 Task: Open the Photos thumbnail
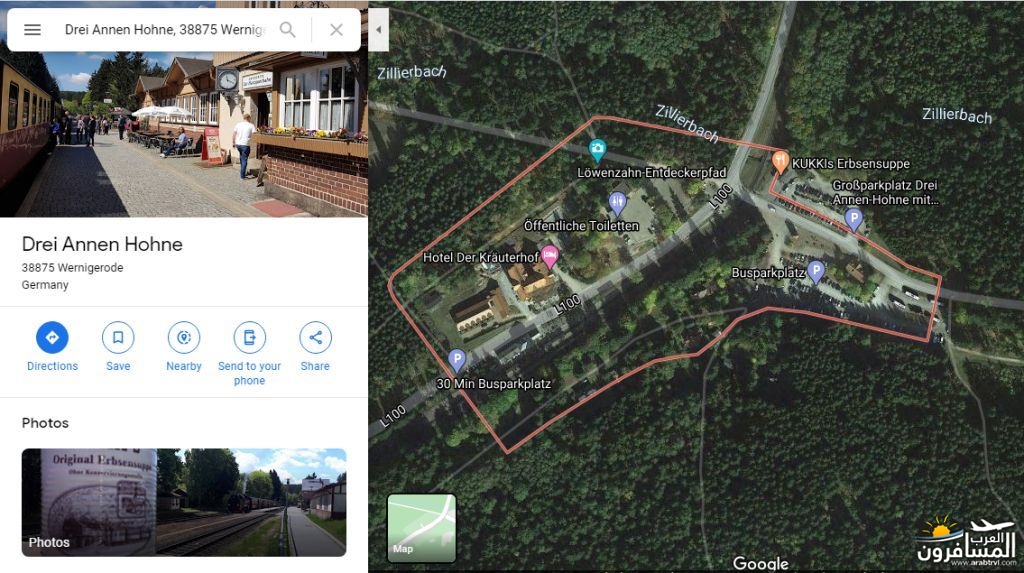[x=184, y=502]
